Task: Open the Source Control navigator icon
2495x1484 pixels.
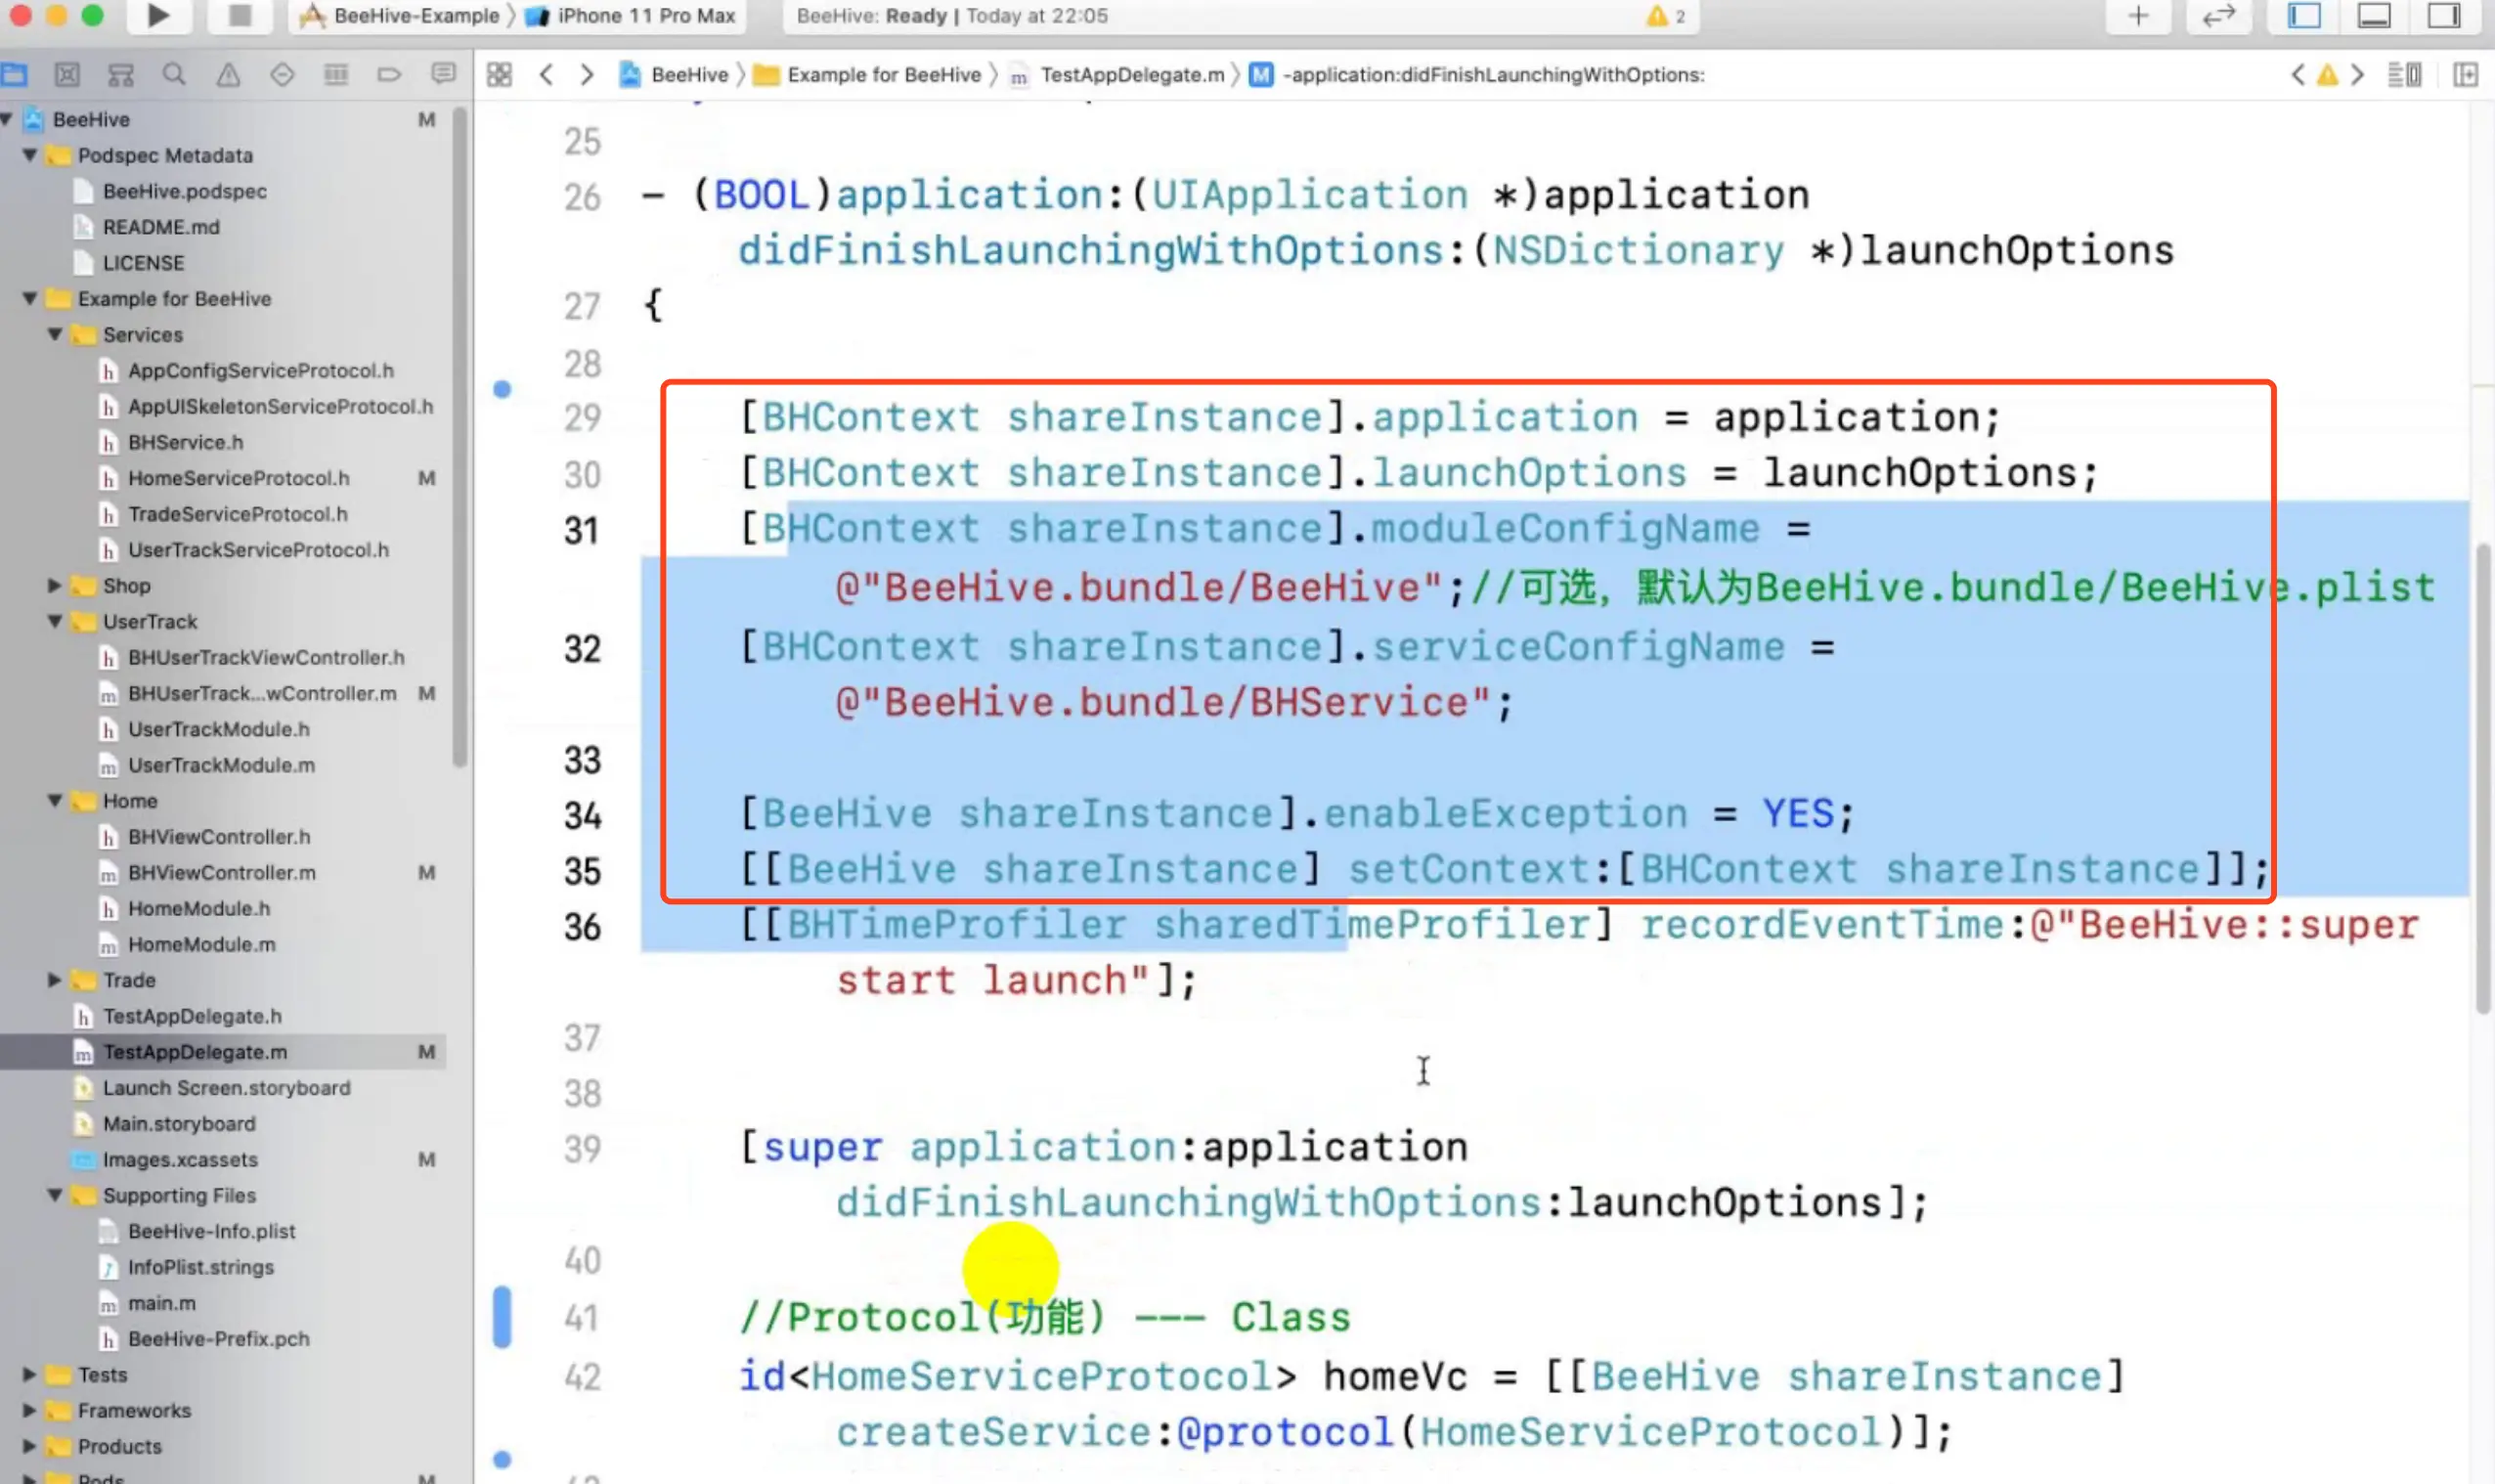Action: coord(67,75)
